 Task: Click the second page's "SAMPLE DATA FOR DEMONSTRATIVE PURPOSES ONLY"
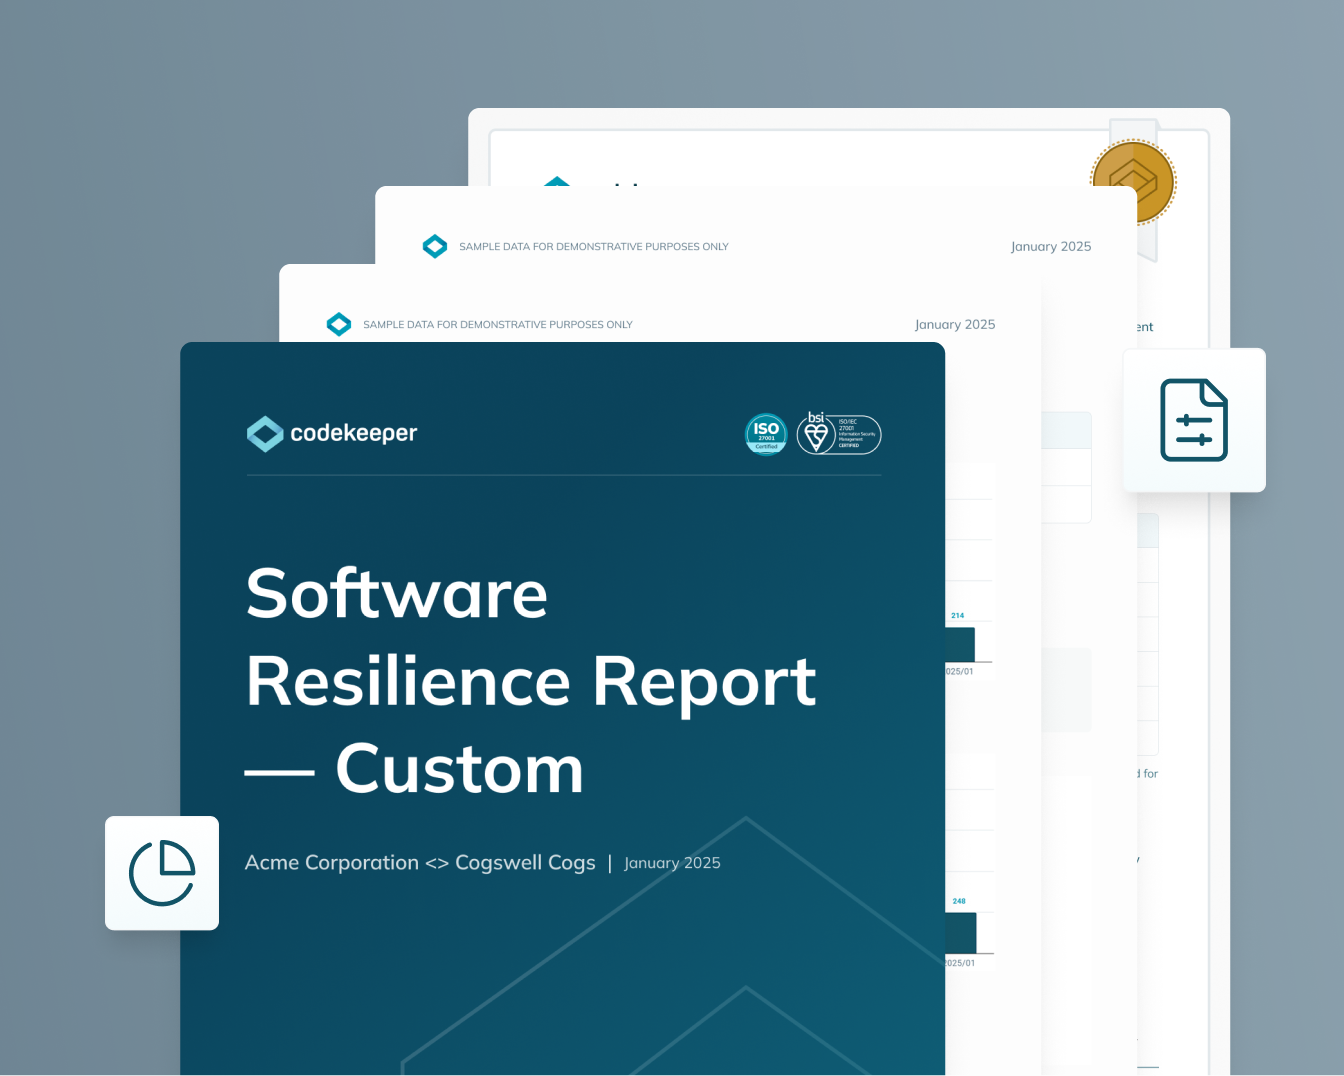coord(498,324)
